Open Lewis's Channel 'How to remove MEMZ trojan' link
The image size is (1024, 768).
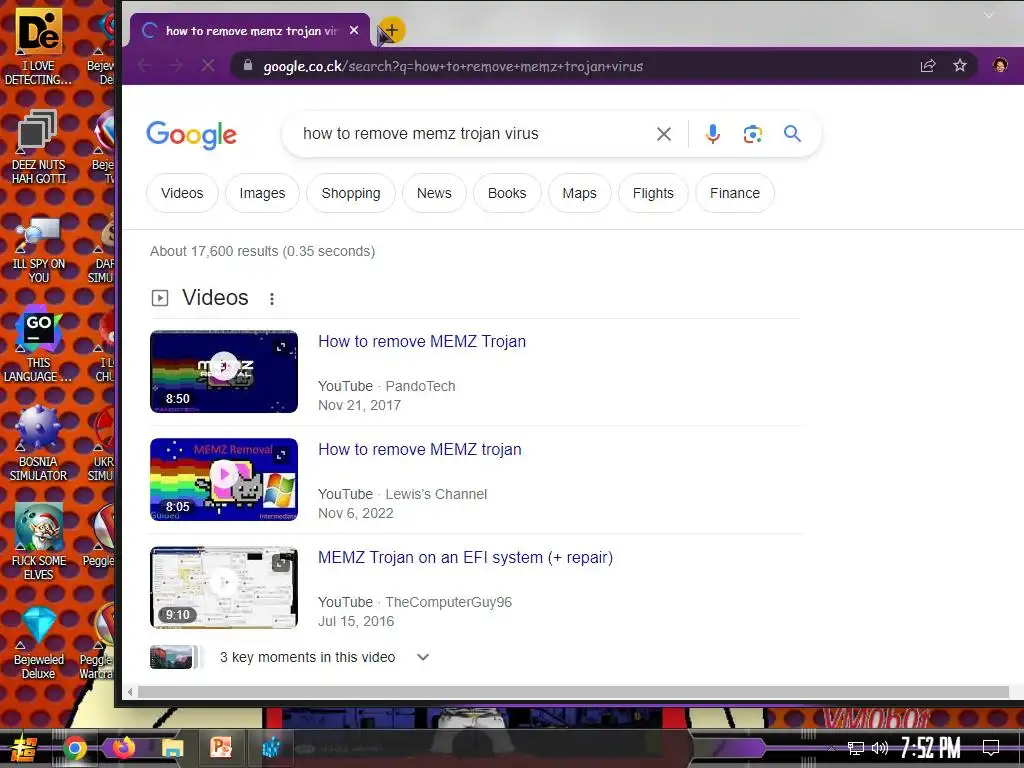420,449
